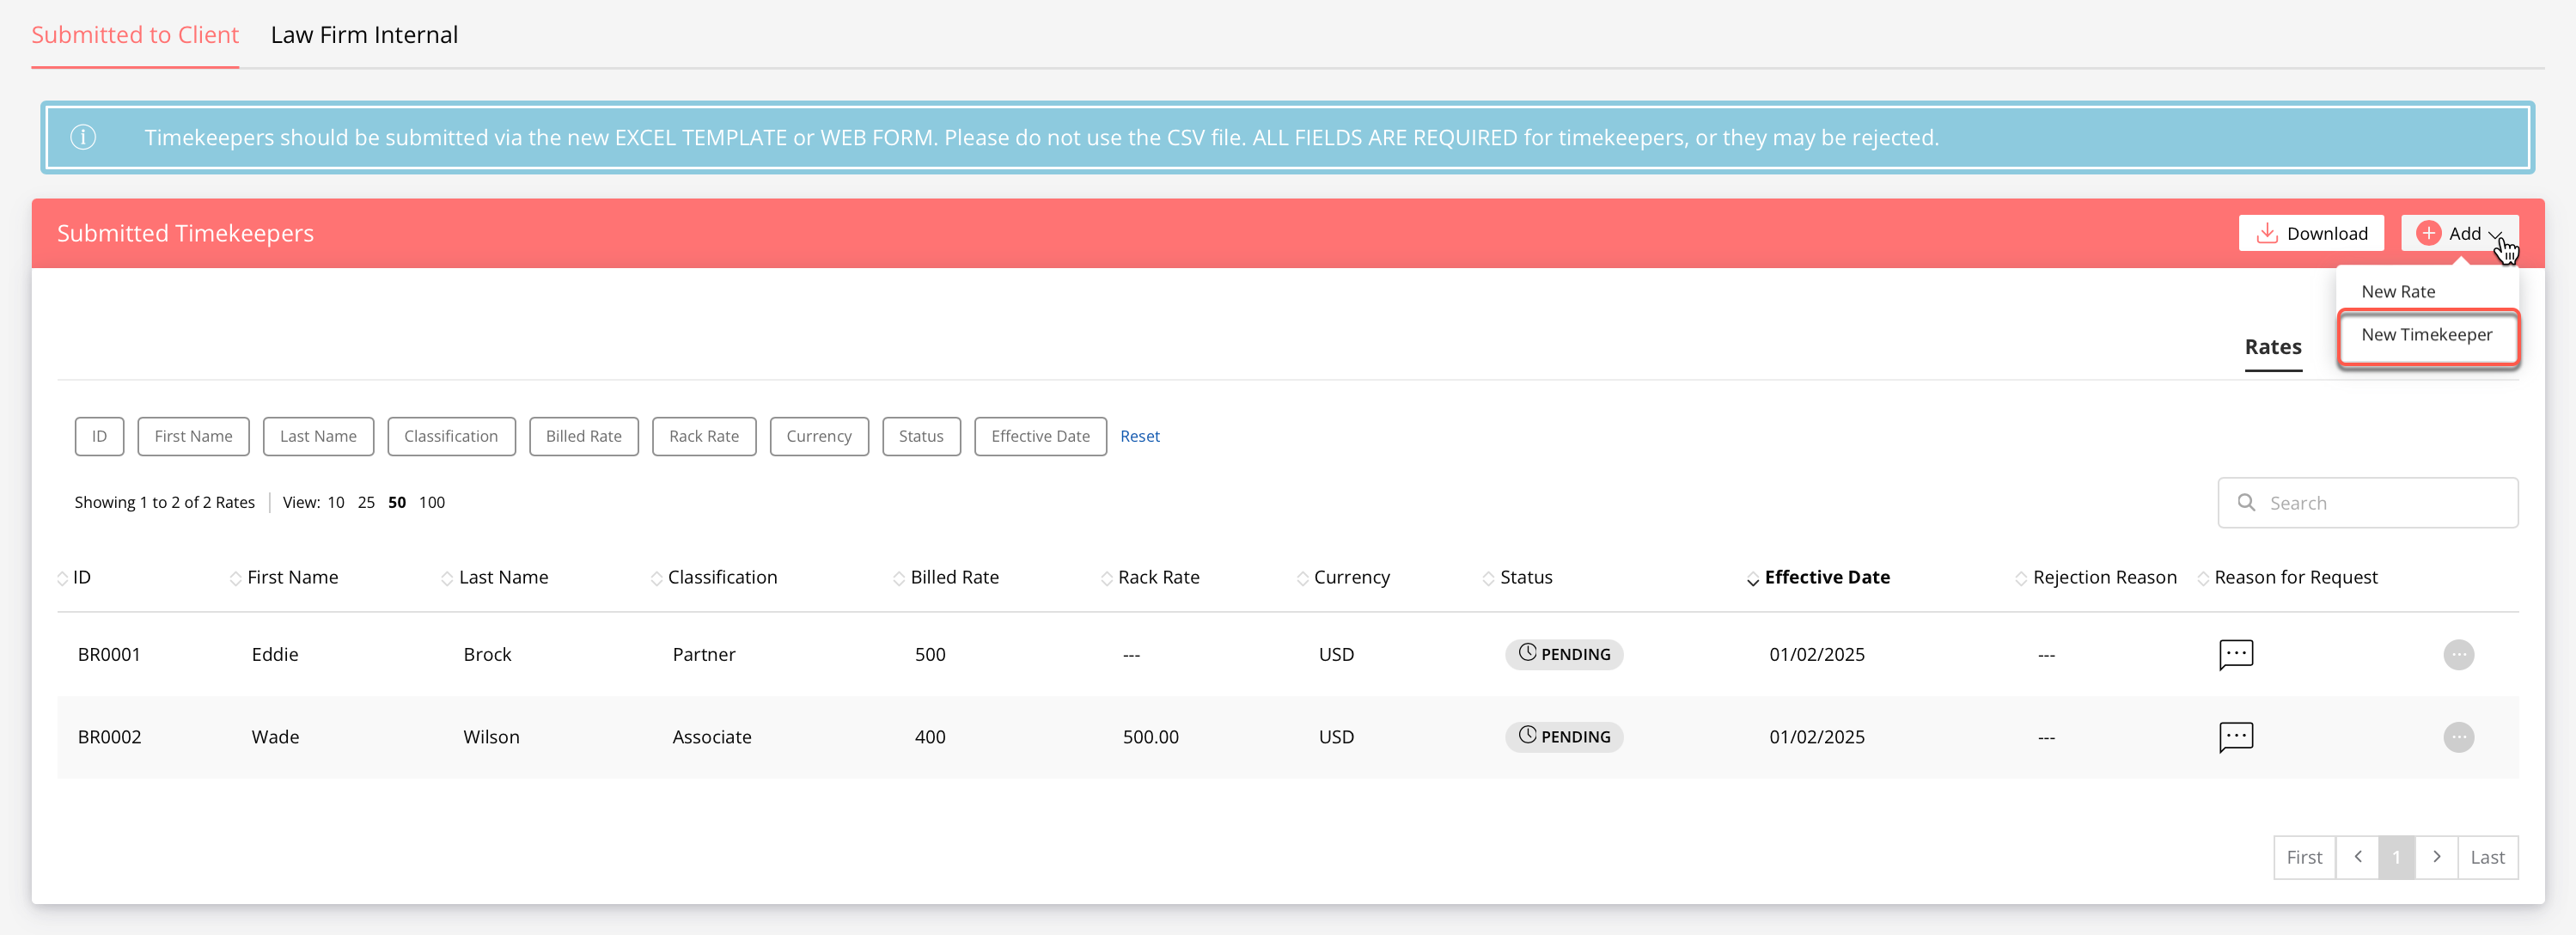Screen dimensions: 2576x935
Task: Click the download icon on Download button
Action: 2267,232
